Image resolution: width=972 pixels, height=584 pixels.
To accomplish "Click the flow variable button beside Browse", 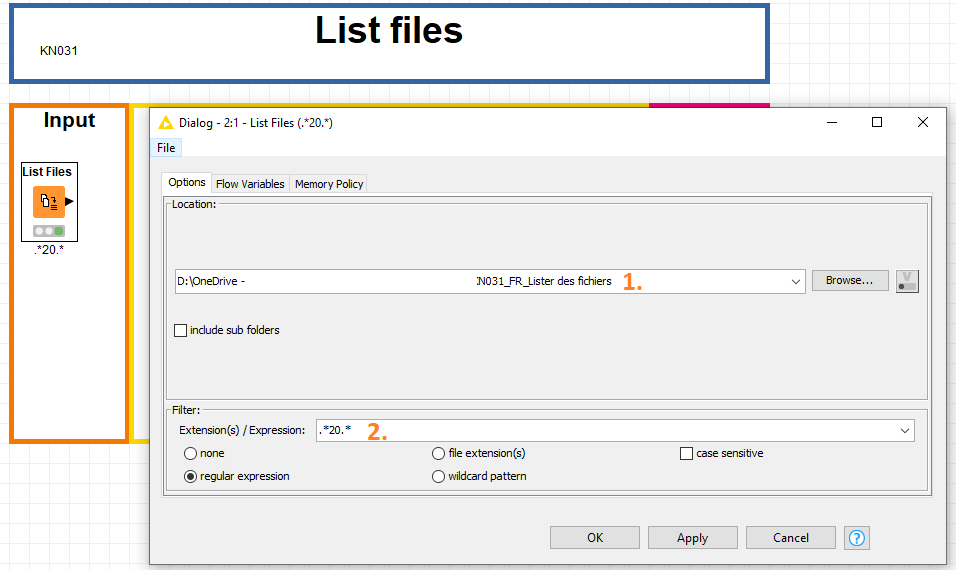I will coord(907,281).
